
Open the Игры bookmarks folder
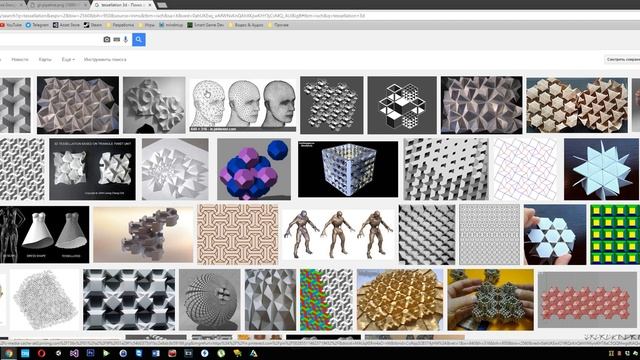[146, 25]
